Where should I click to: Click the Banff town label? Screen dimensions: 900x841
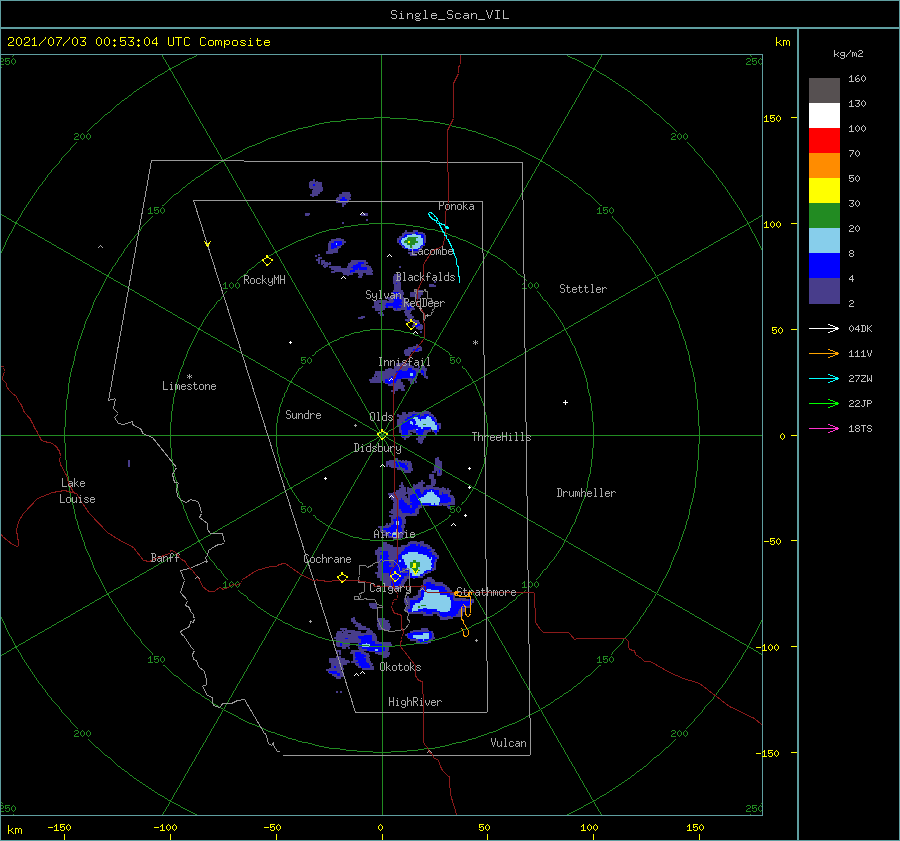point(165,557)
